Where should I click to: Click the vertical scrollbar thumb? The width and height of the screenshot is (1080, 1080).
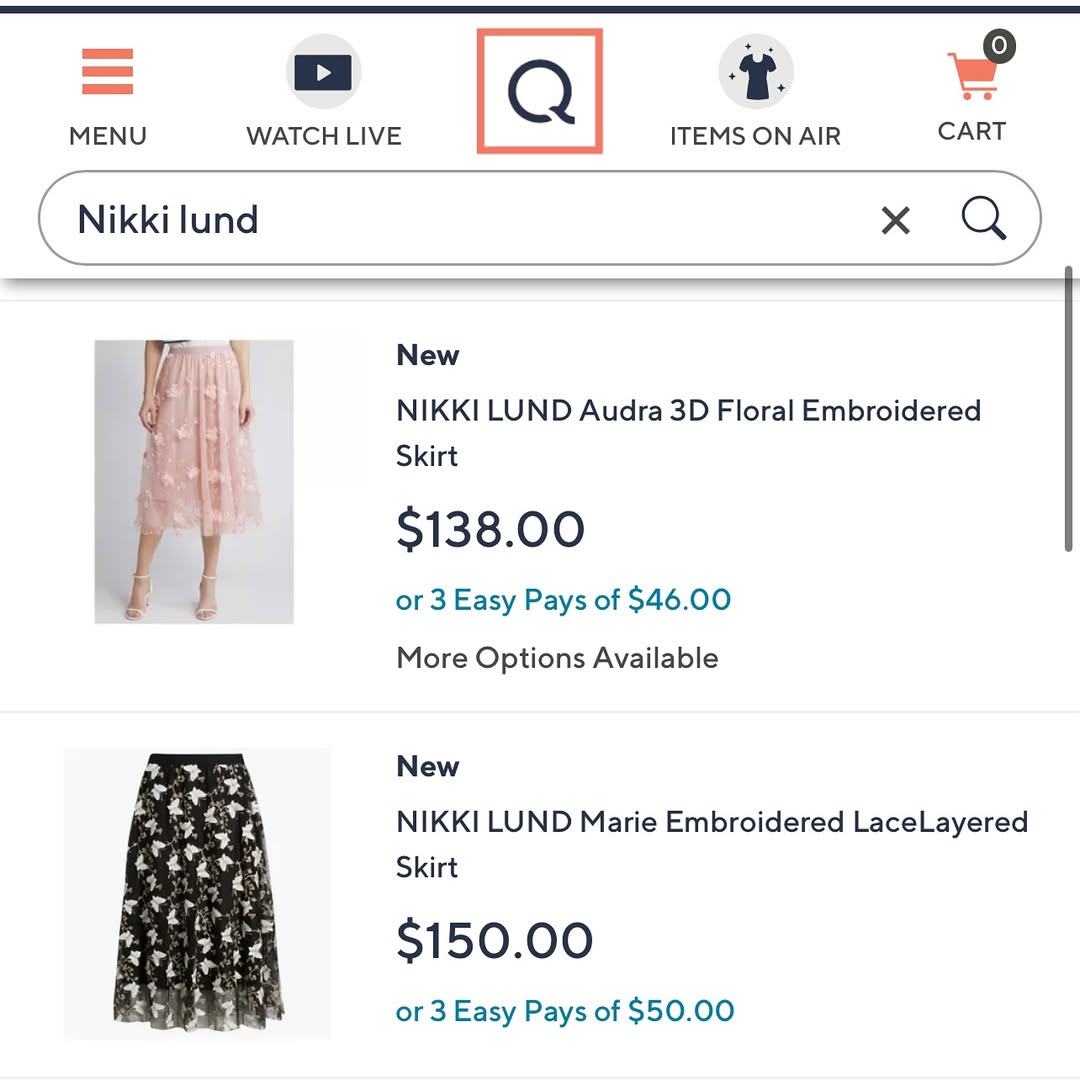1068,408
